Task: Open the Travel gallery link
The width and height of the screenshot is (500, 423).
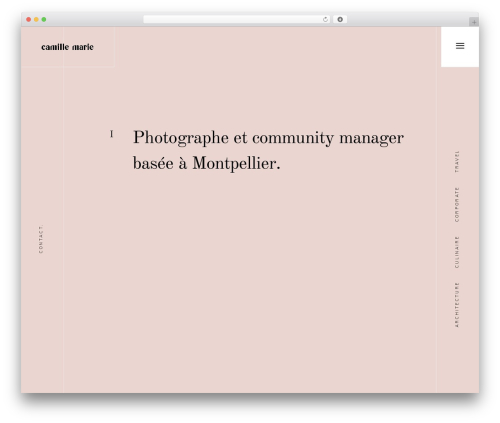Action: [457, 161]
